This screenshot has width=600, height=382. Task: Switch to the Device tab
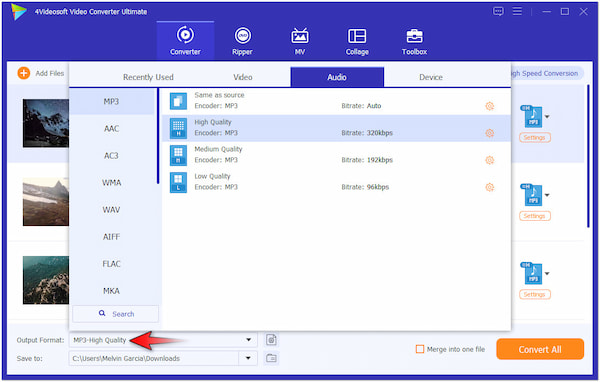pyautogui.click(x=431, y=77)
